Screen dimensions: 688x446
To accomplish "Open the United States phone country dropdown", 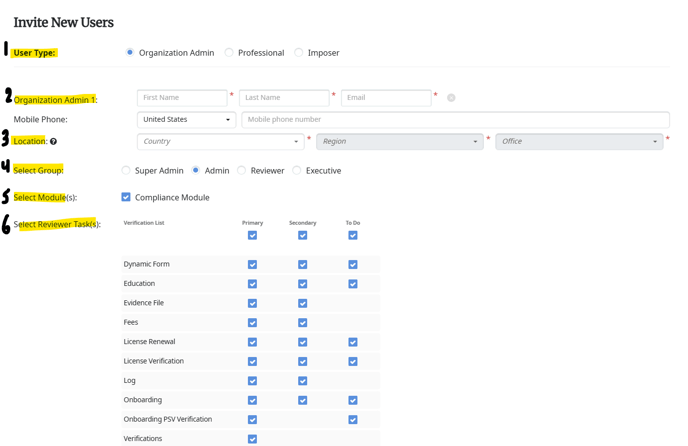I will tap(186, 120).
